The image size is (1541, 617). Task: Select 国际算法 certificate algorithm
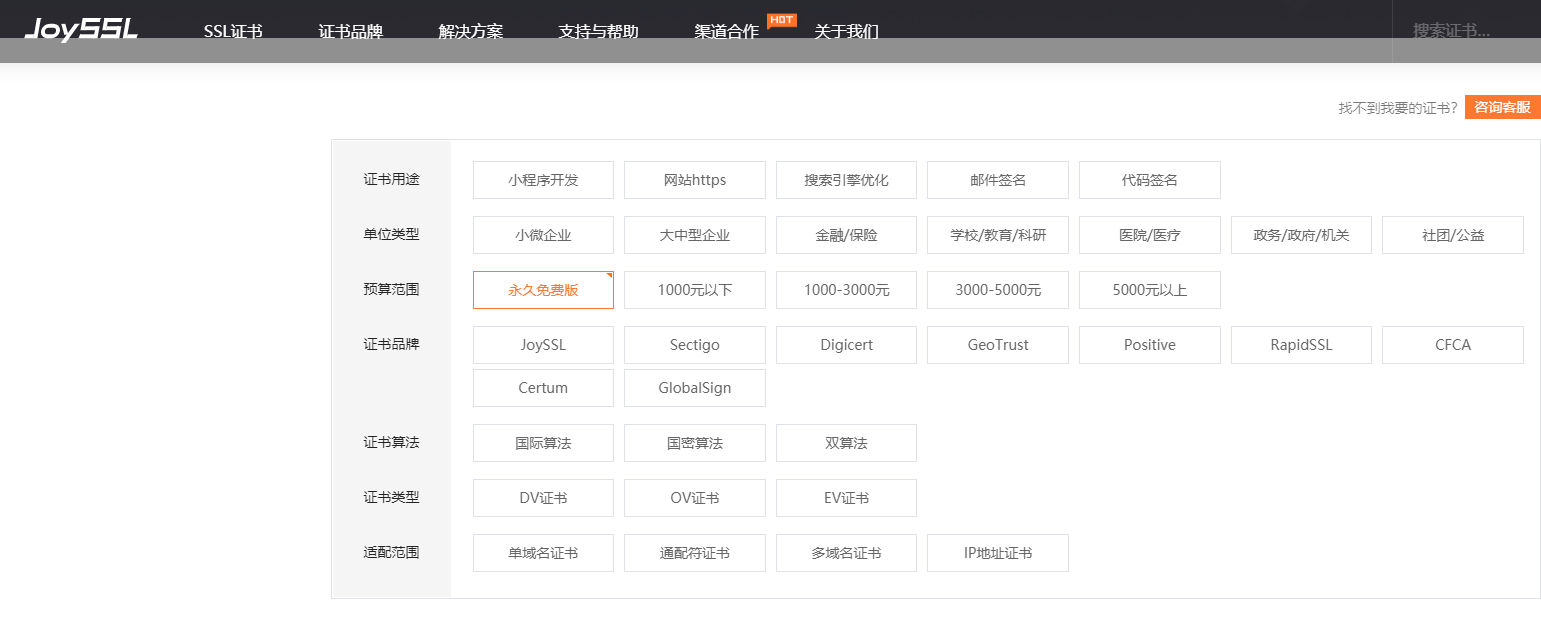543,443
